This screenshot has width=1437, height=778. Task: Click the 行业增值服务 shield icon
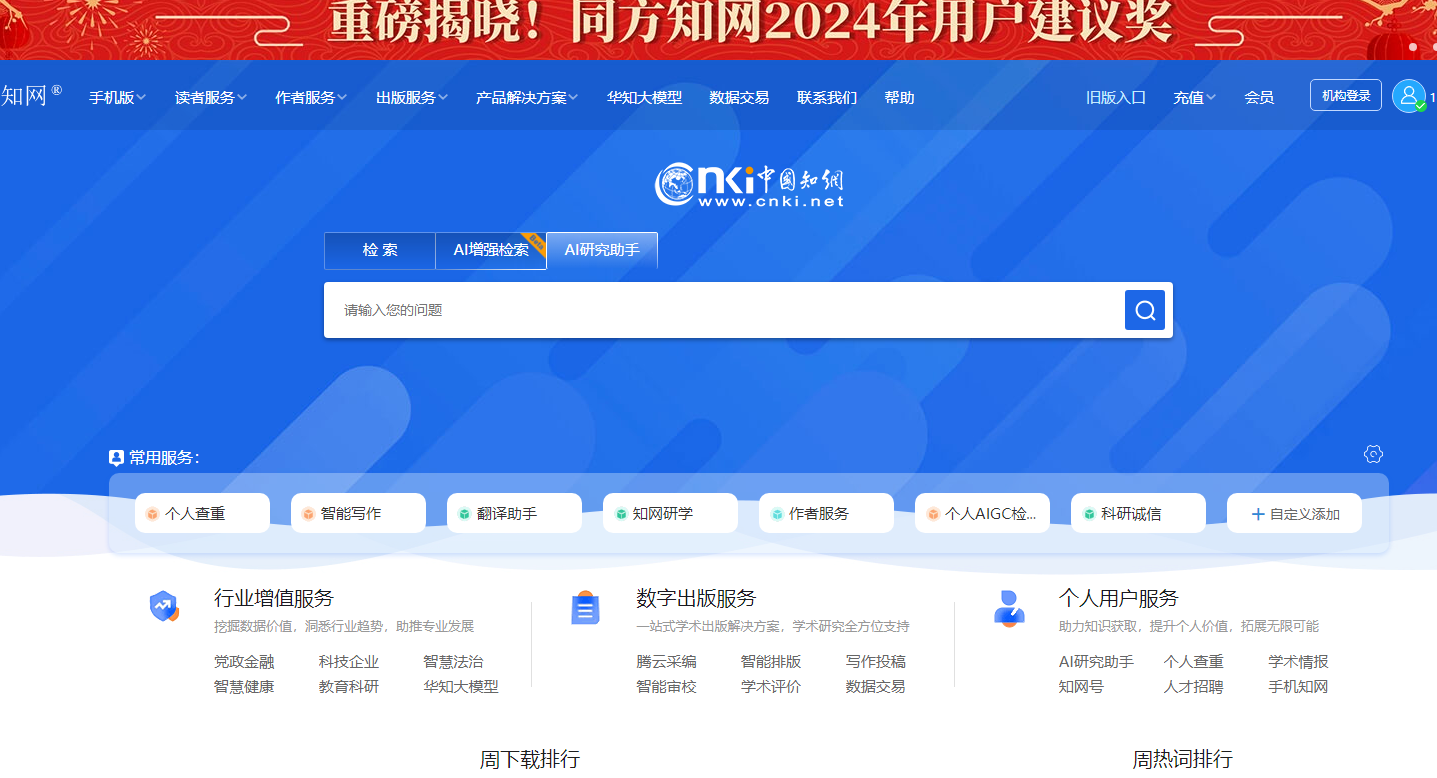[164, 606]
